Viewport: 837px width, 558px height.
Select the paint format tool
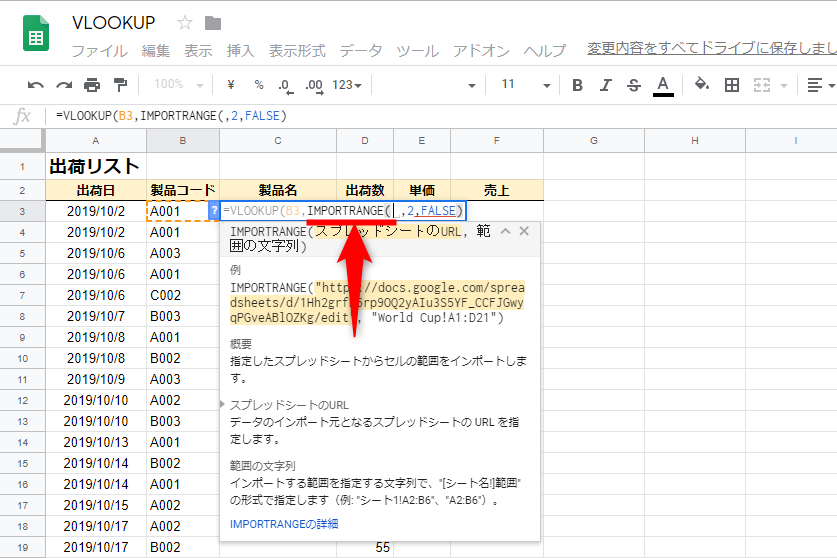coord(121,85)
